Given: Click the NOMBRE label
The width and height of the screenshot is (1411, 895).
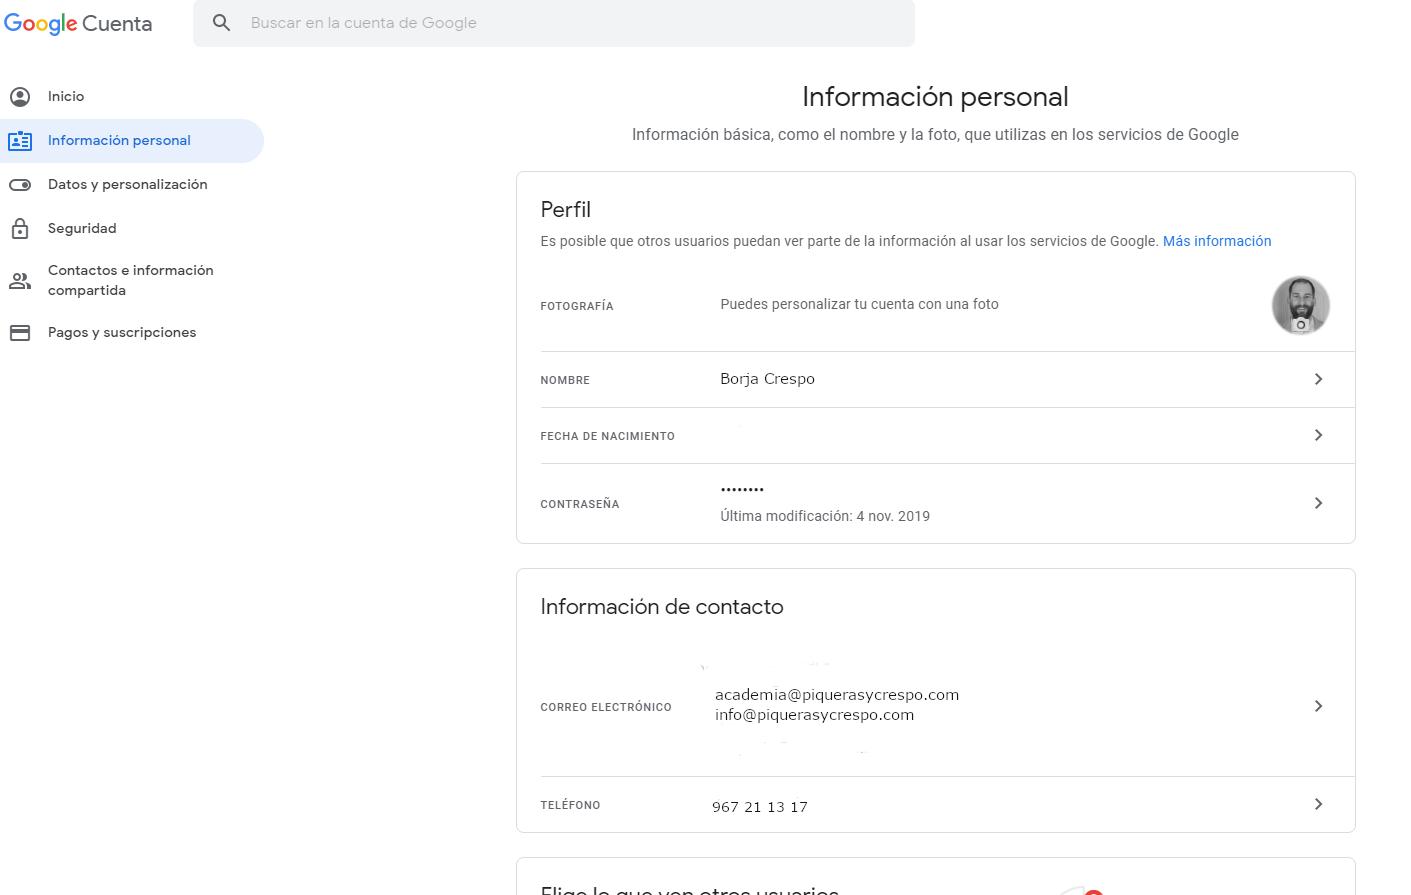Looking at the screenshot, I should point(565,380).
